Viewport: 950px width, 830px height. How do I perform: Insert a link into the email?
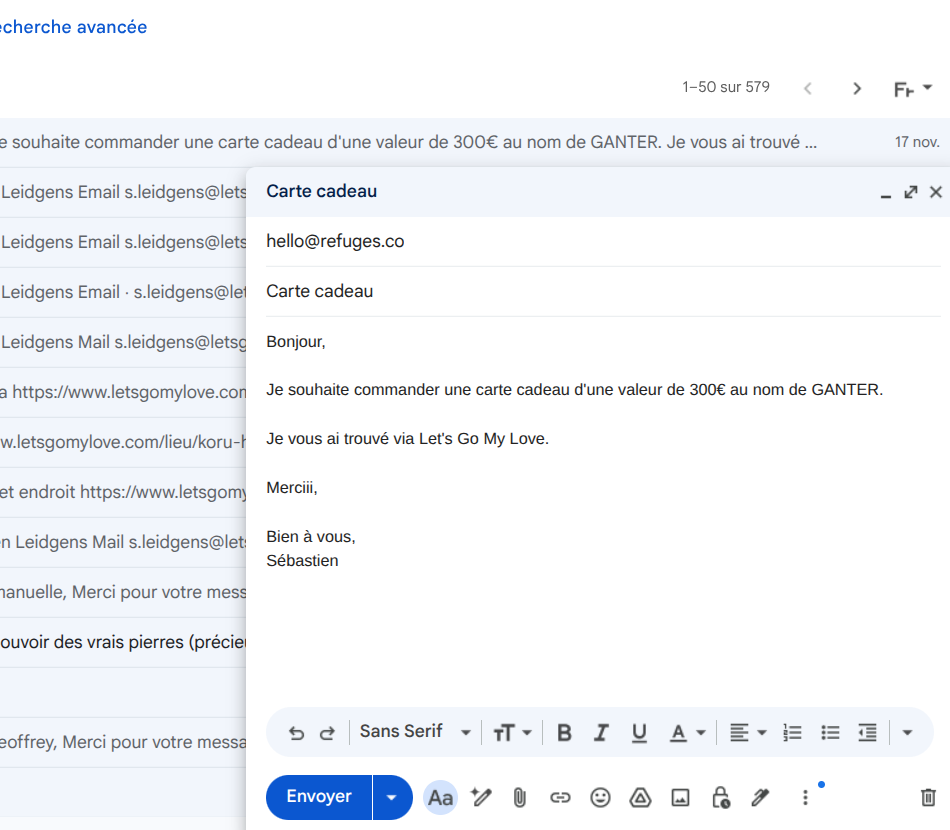560,797
